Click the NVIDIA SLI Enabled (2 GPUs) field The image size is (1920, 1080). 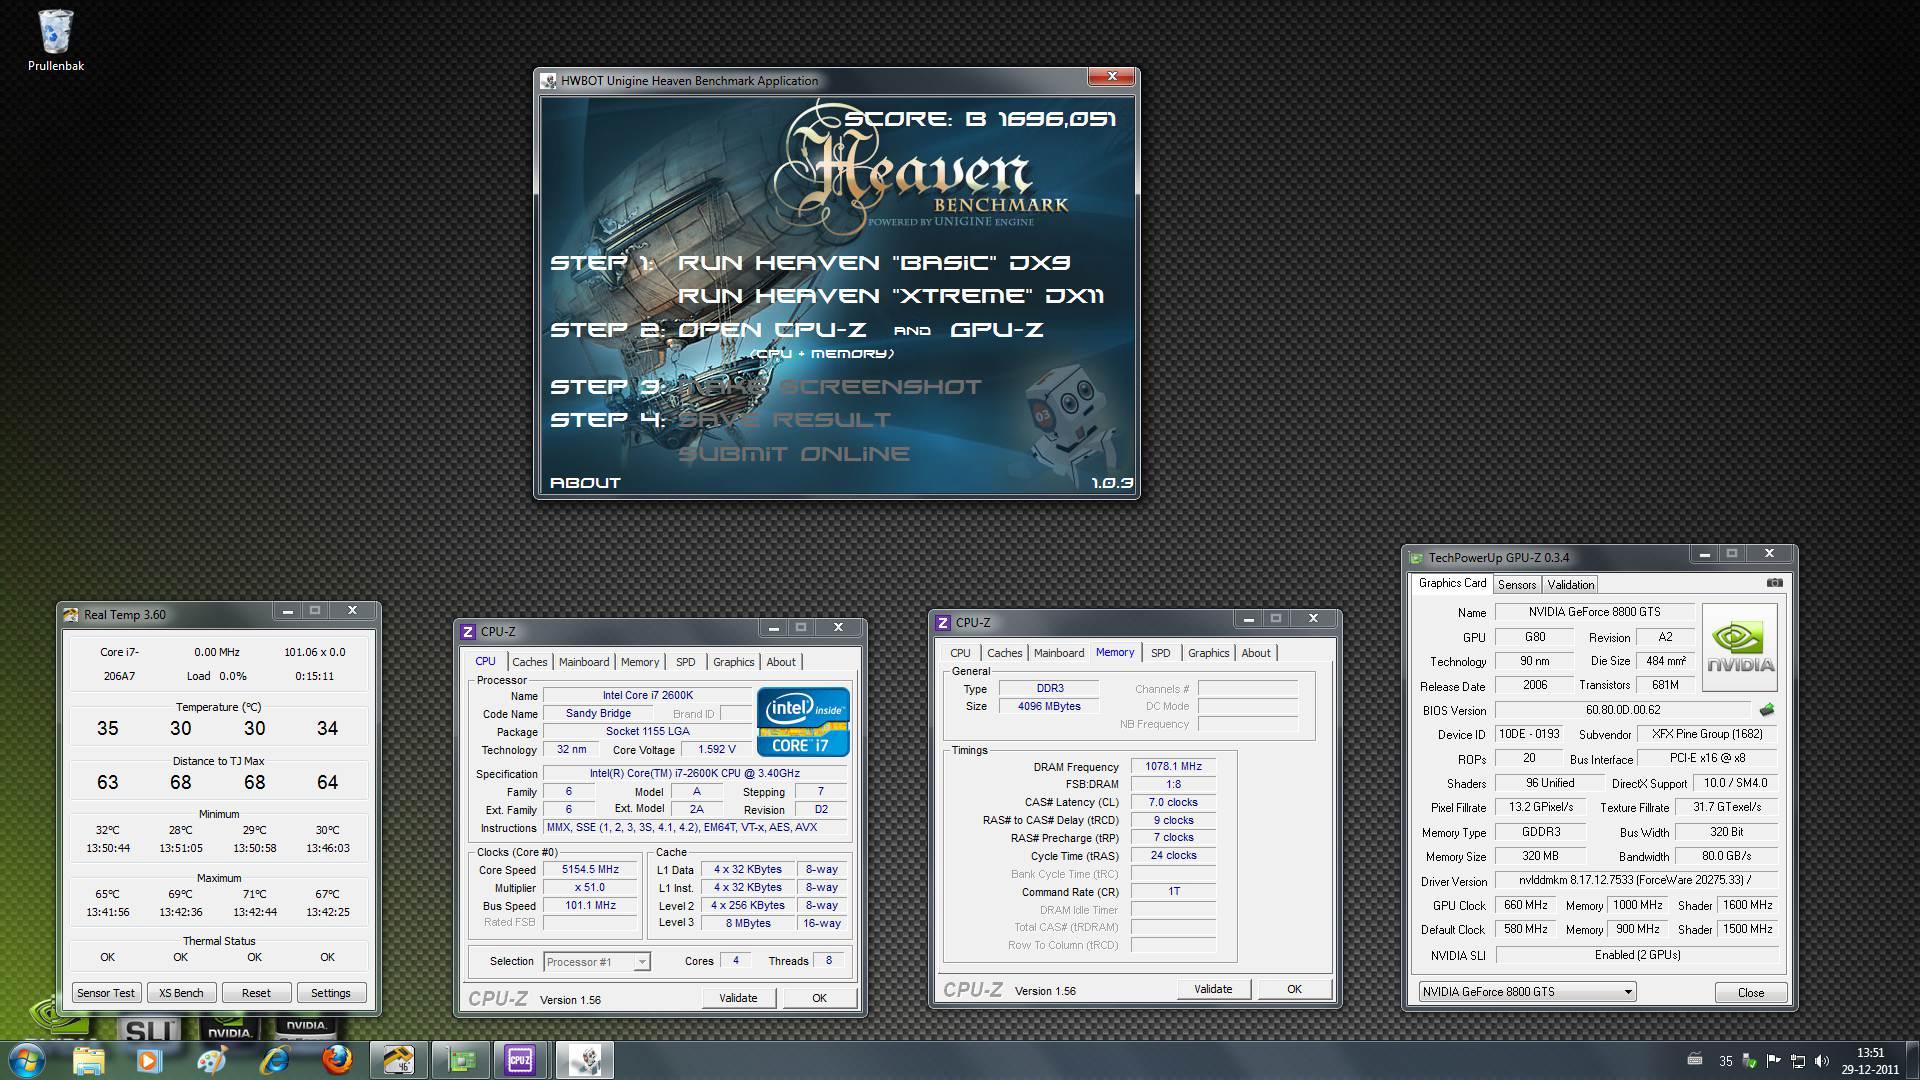pos(1636,955)
